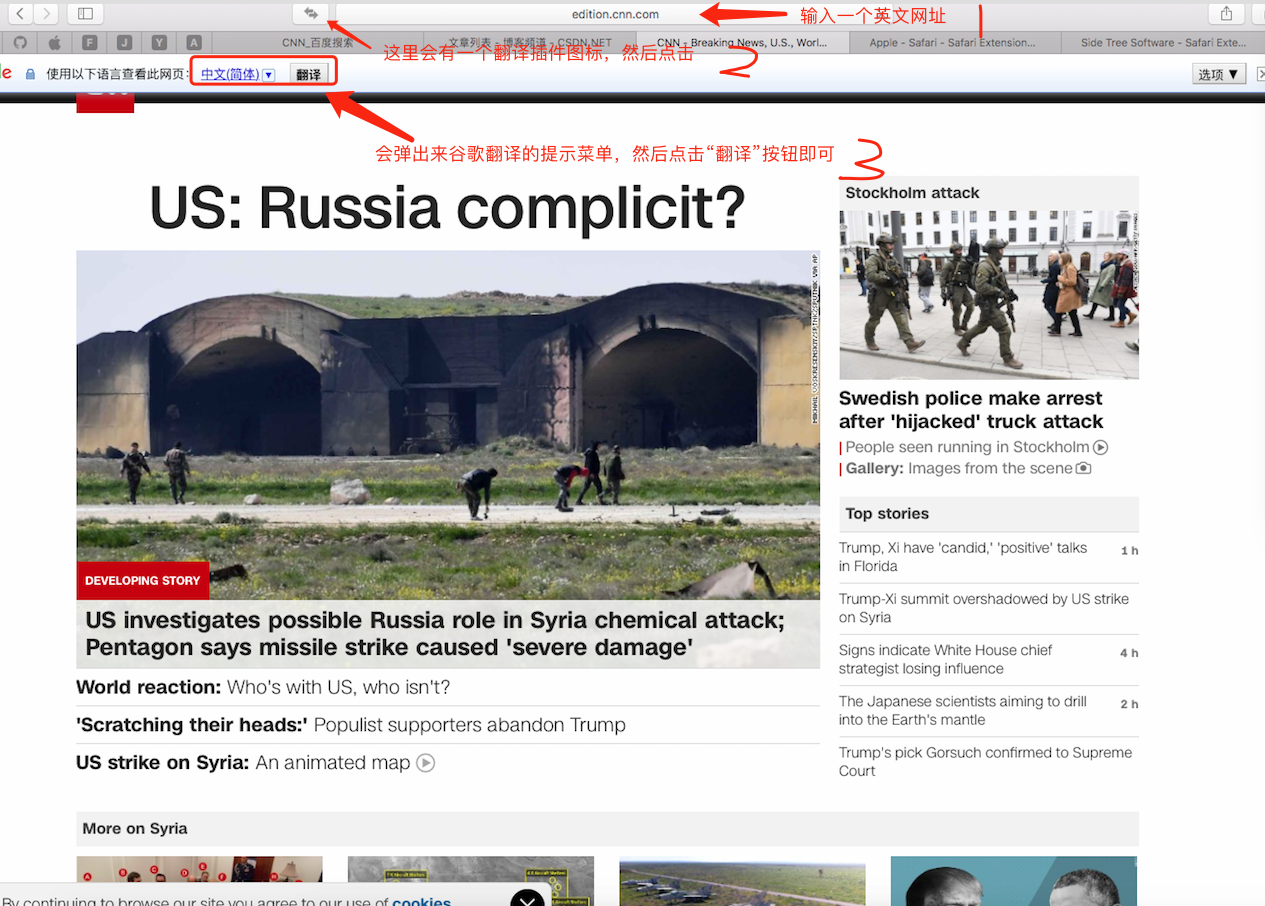Select the 'CNN - Breaking News' tab
The width and height of the screenshot is (1265, 906).
742,43
